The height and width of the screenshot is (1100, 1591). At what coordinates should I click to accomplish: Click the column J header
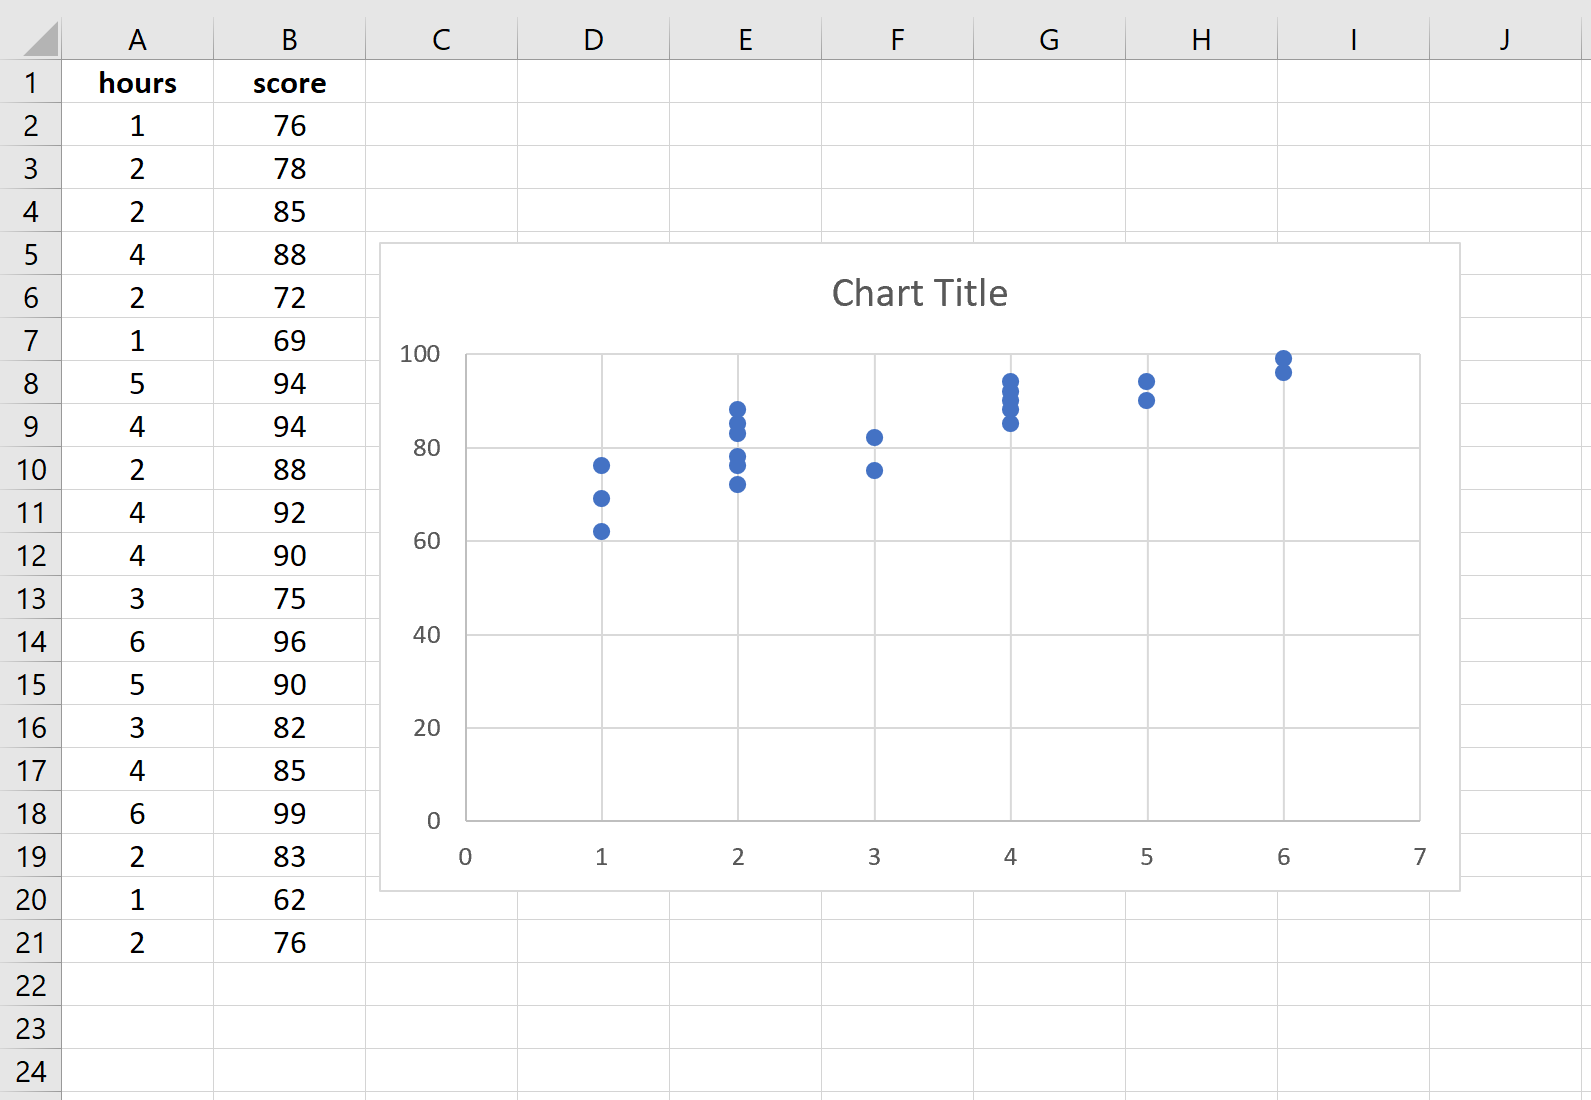[x=1504, y=40]
